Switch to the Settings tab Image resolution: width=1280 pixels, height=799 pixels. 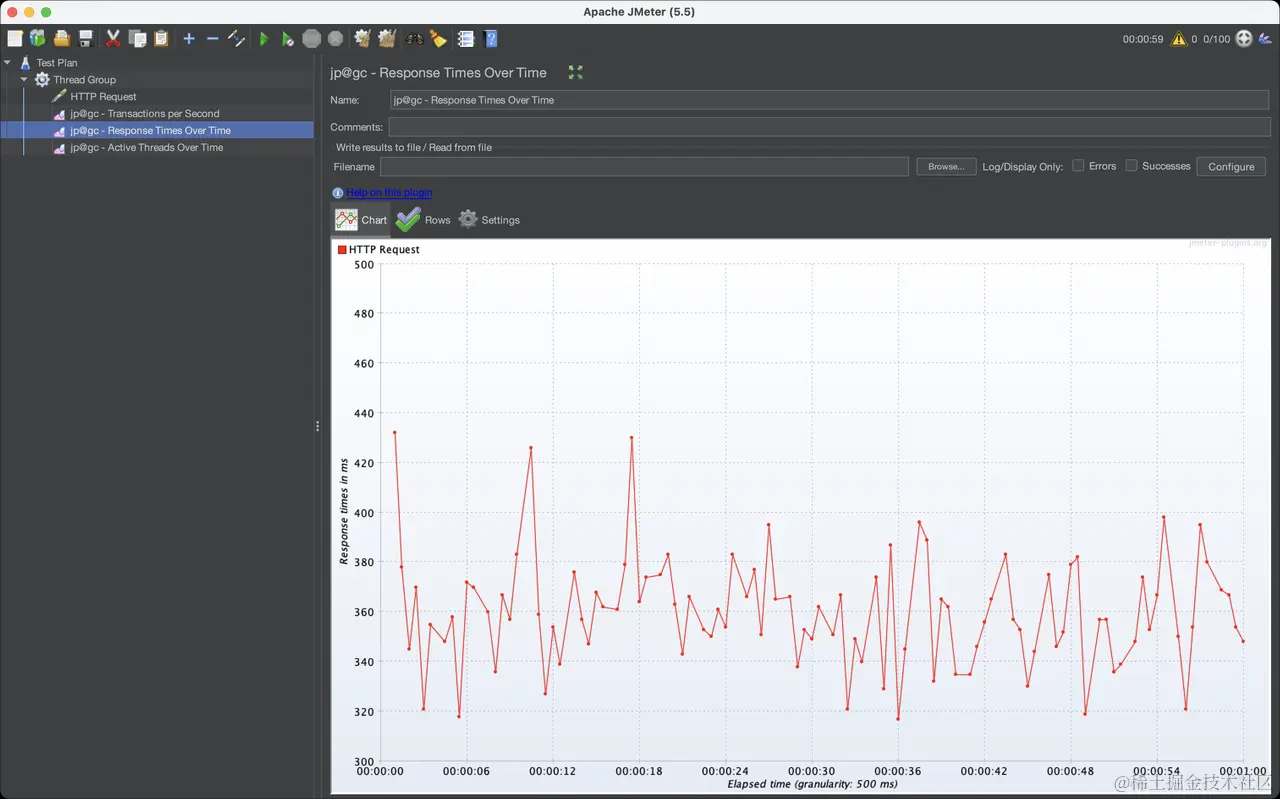(x=489, y=220)
